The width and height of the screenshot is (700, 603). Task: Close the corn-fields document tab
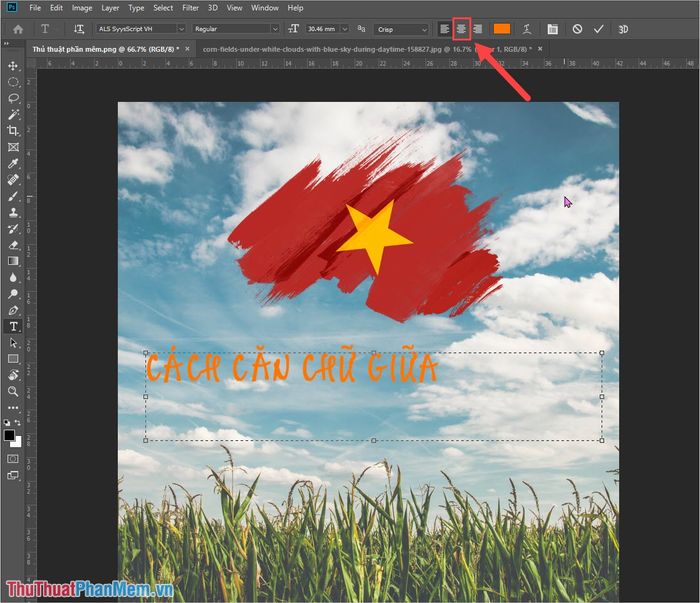pyautogui.click(x=540, y=49)
